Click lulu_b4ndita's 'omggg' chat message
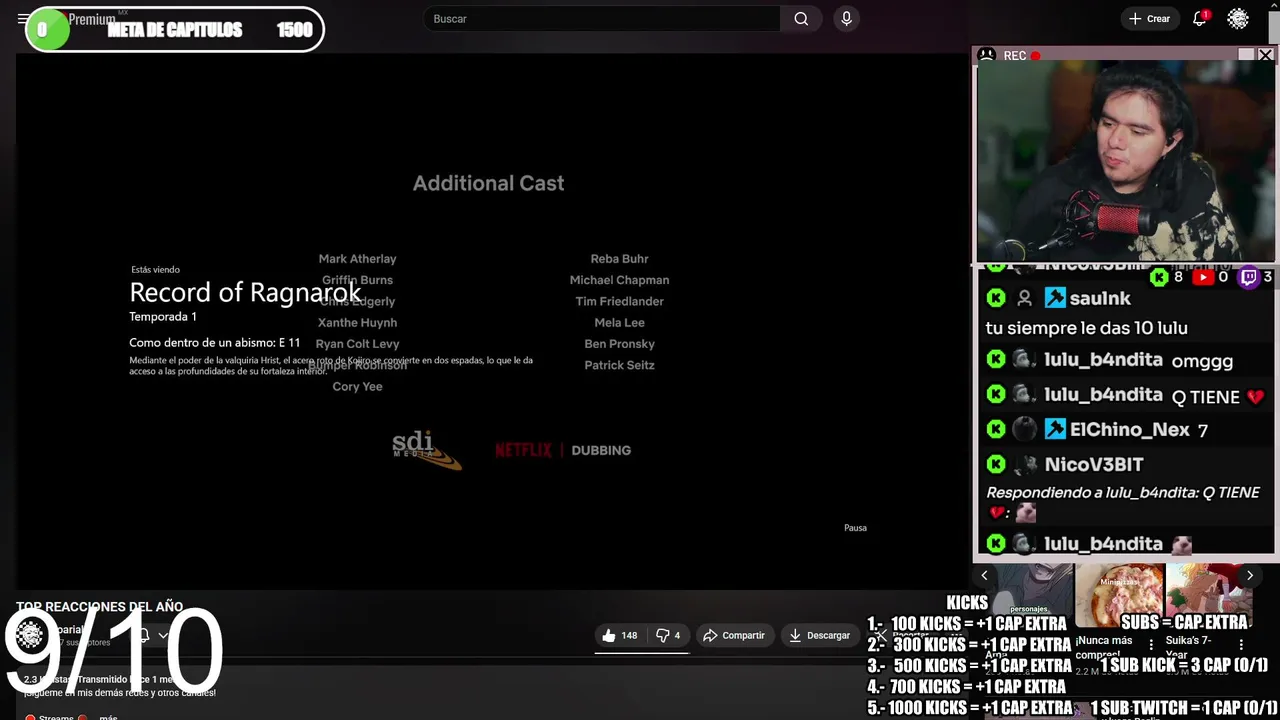1280x720 pixels. 1202,361
